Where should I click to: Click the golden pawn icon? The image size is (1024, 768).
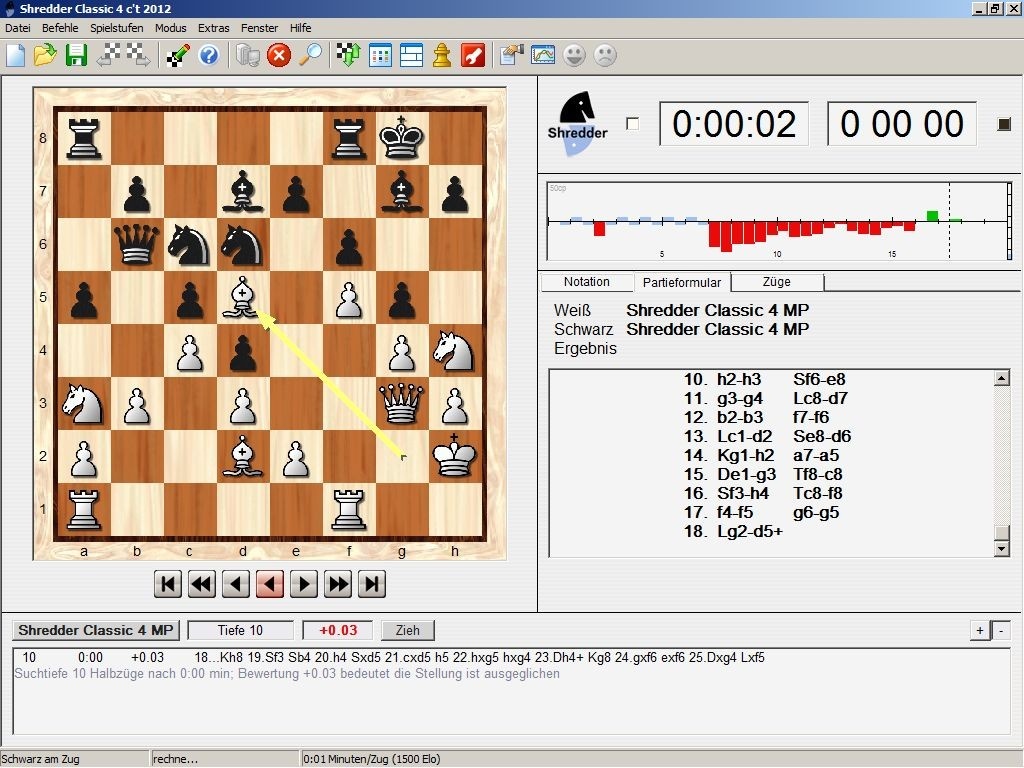pos(442,56)
